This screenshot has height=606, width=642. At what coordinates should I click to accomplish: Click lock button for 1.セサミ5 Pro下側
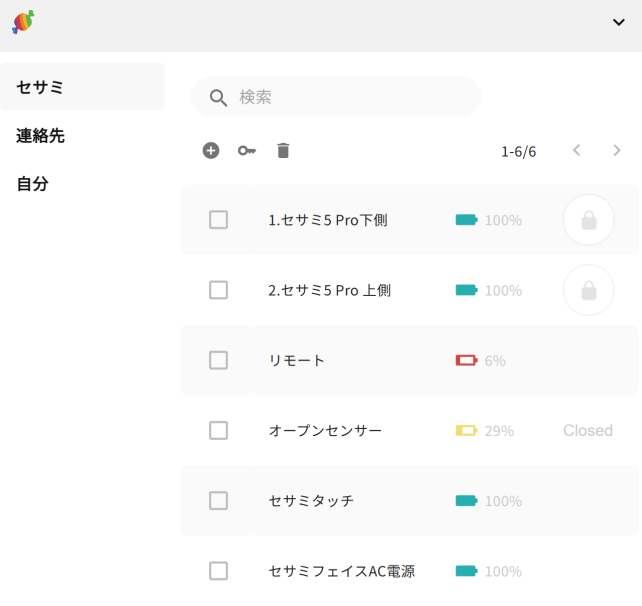[x=589, y=220]
